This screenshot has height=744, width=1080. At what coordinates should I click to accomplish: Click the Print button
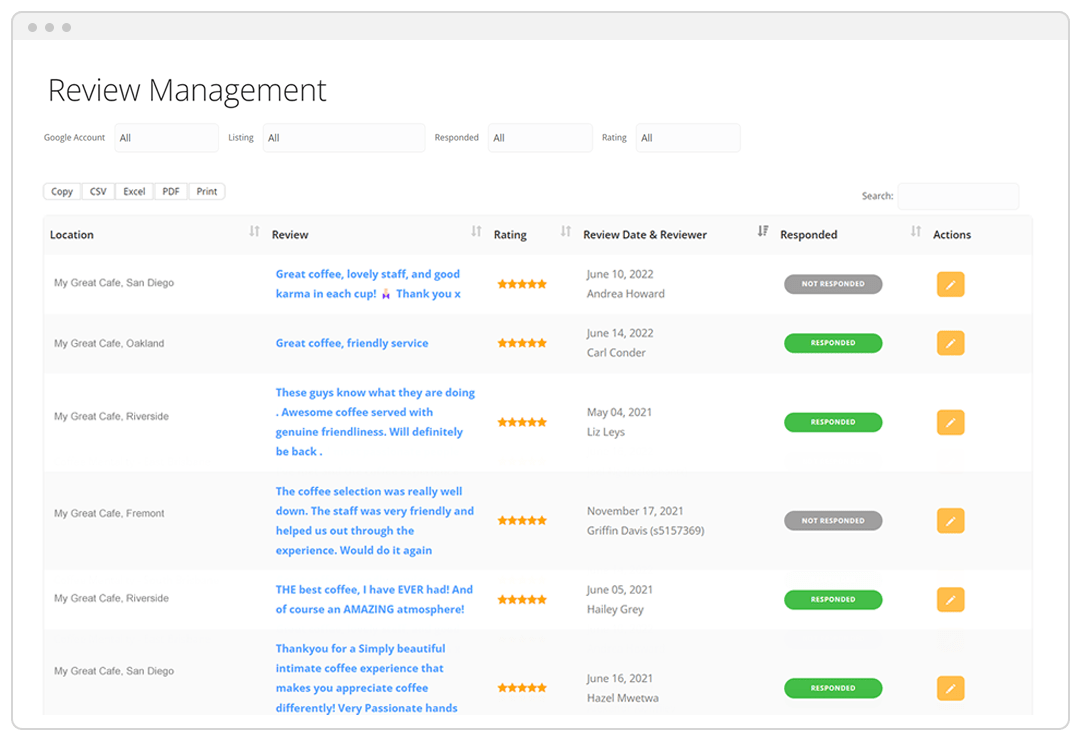pyautogui.click(x=207, y=192)
